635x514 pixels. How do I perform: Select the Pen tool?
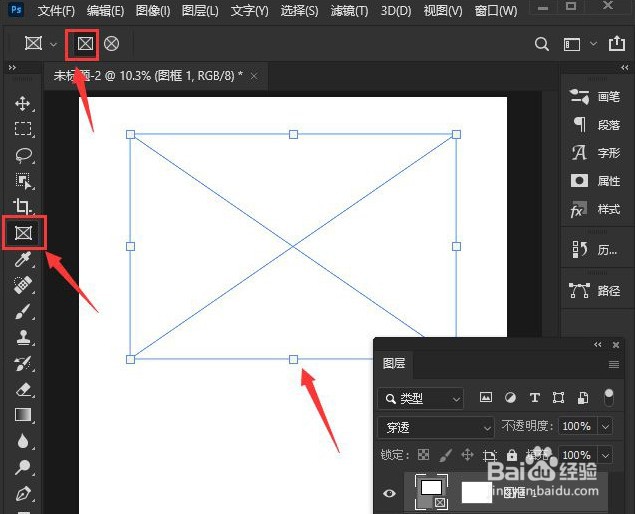pyautogui.click(x=23, y=493)
